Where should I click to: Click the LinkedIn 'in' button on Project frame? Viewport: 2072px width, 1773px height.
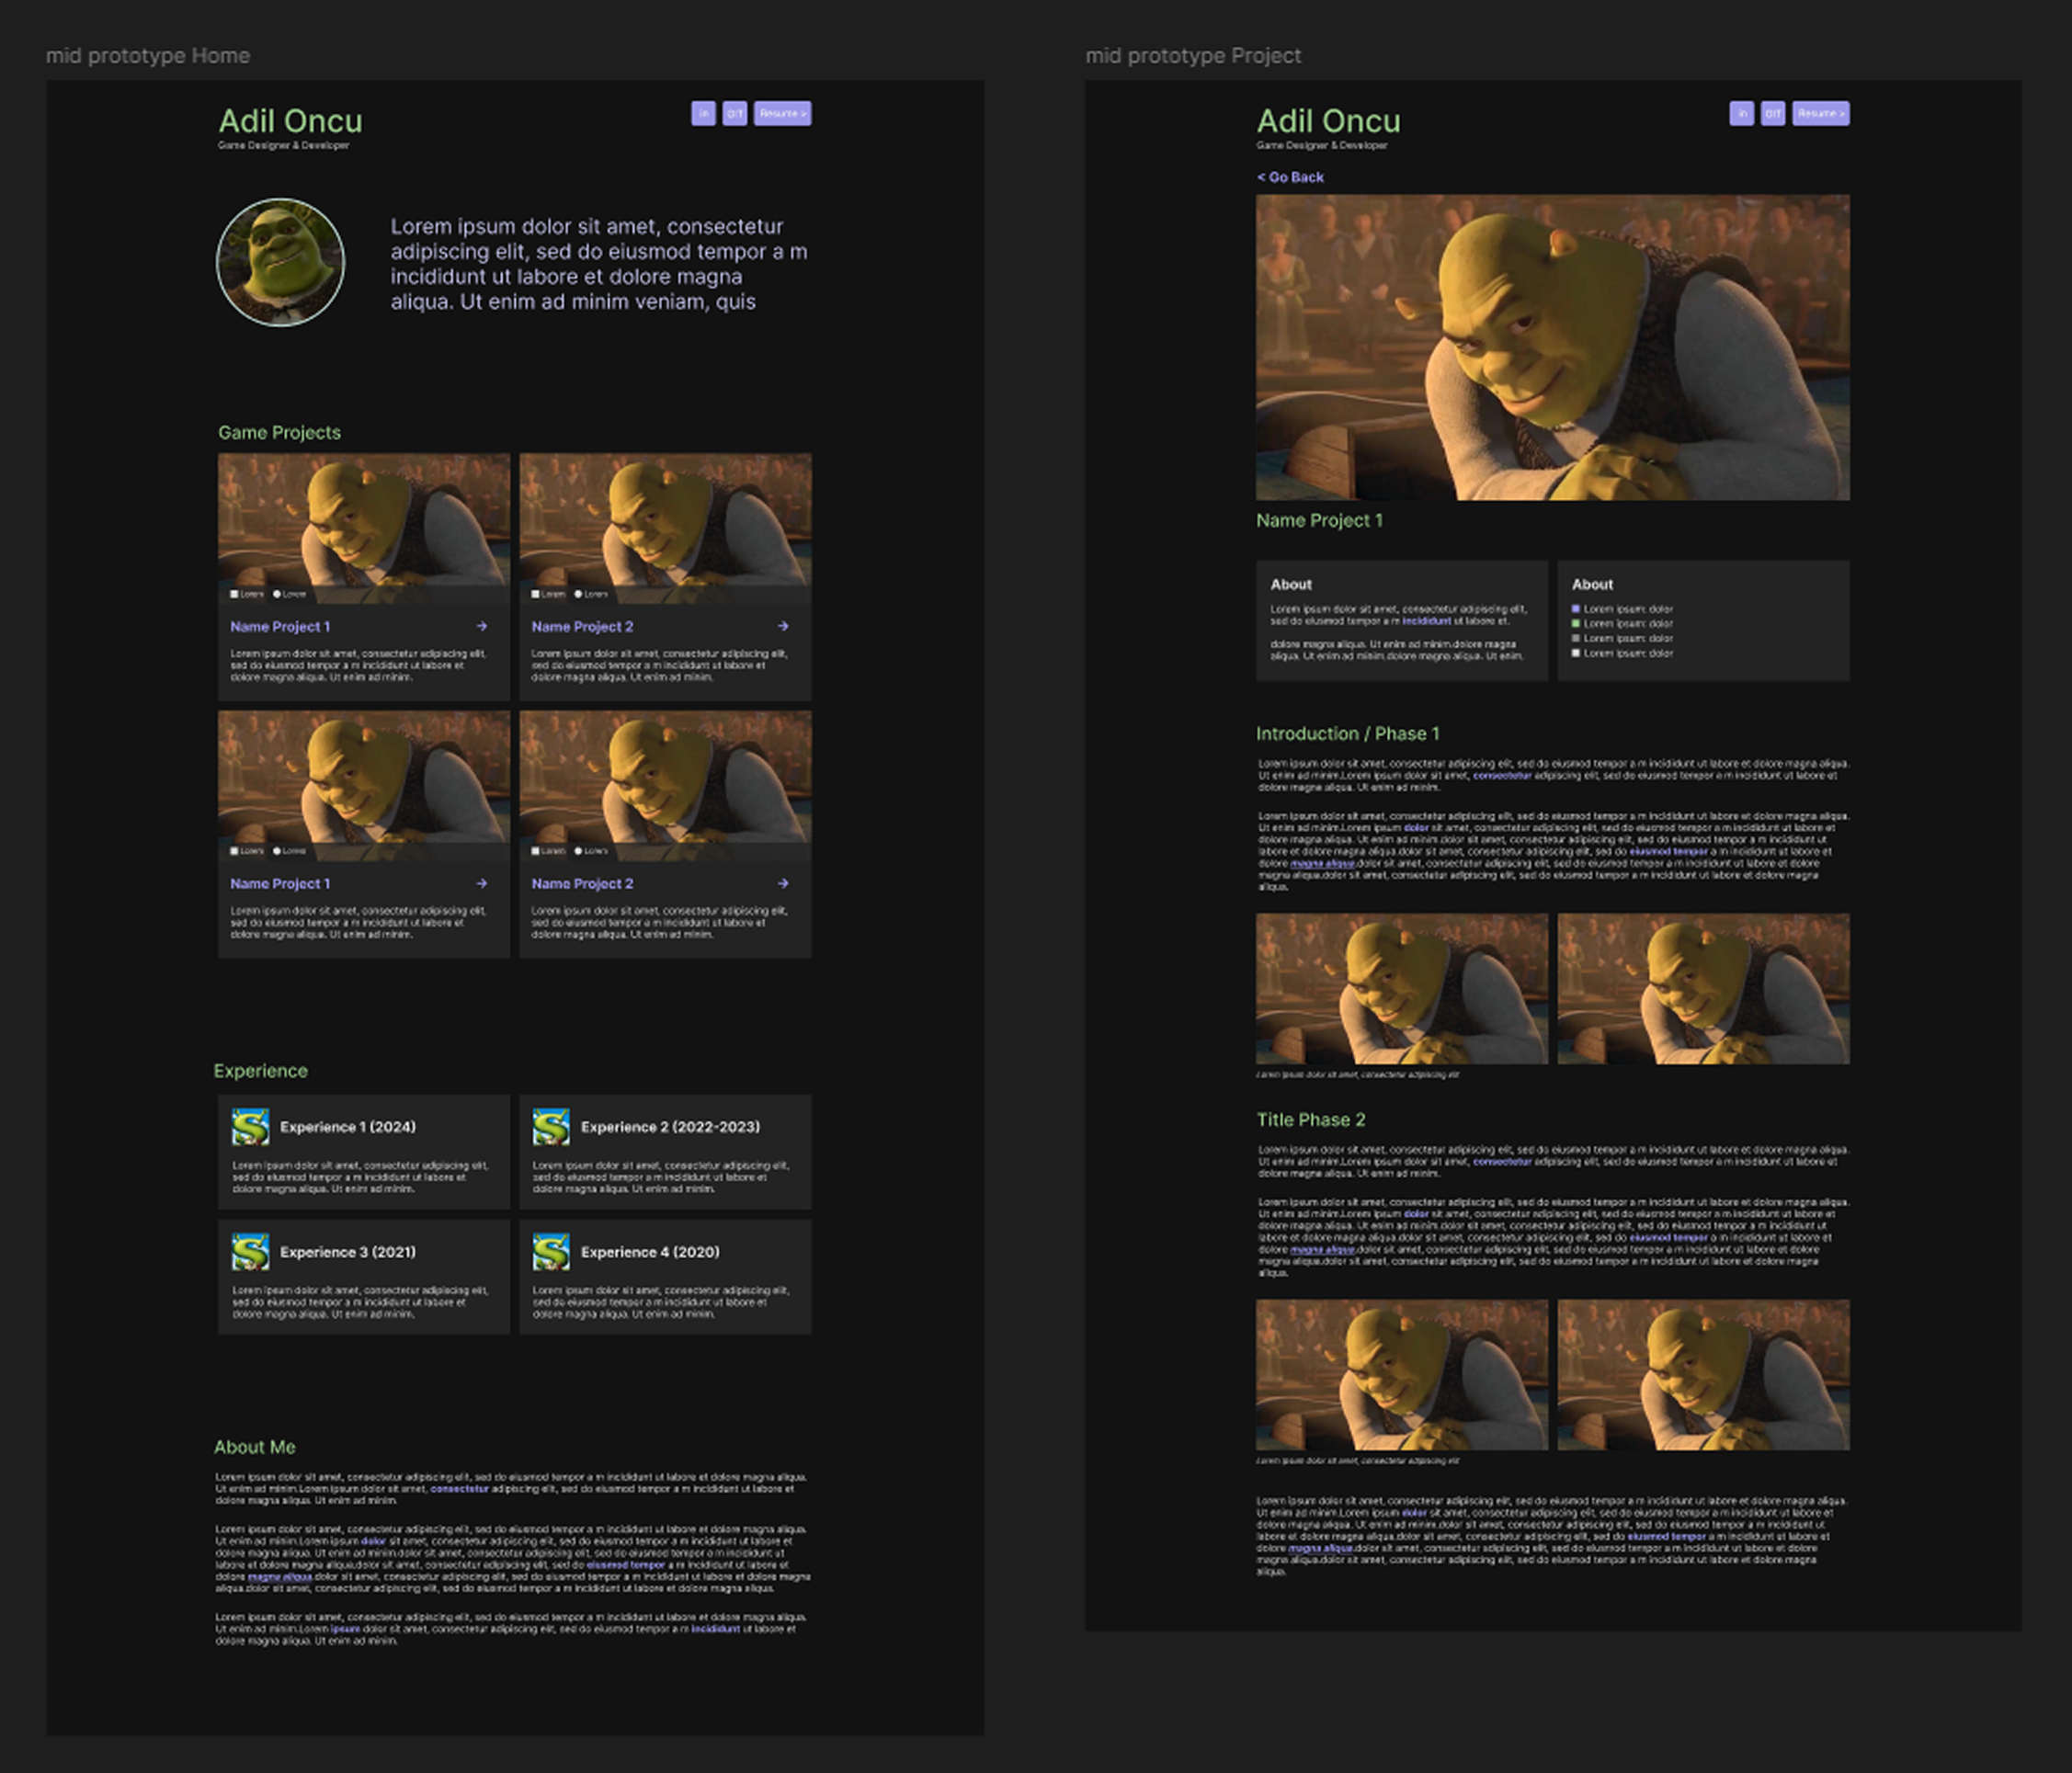point(1741,113)
